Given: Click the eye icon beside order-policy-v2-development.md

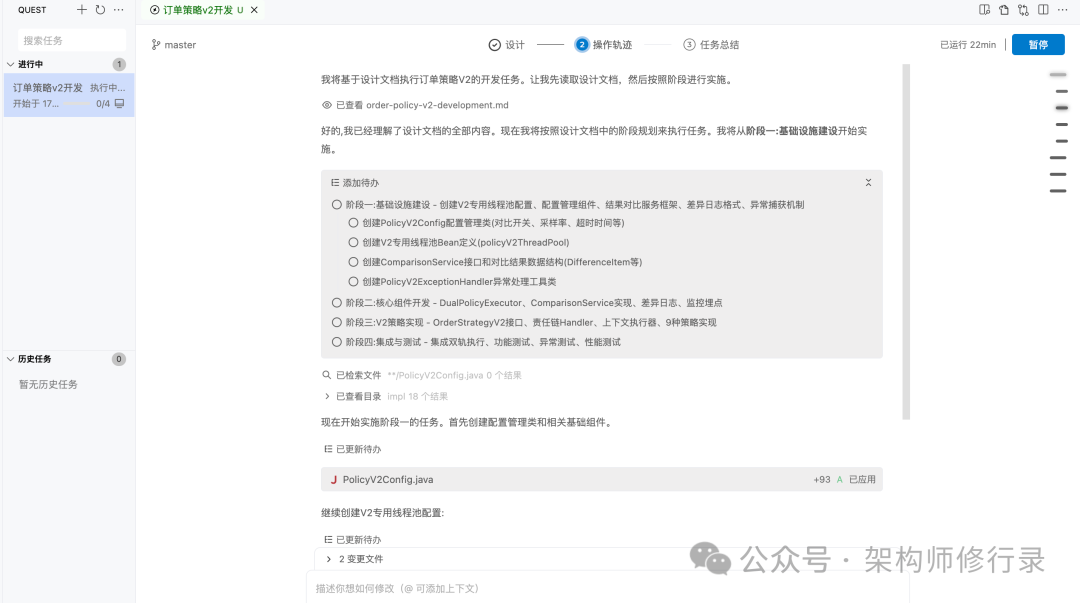Looking at the screenshot, I should 327,105.
